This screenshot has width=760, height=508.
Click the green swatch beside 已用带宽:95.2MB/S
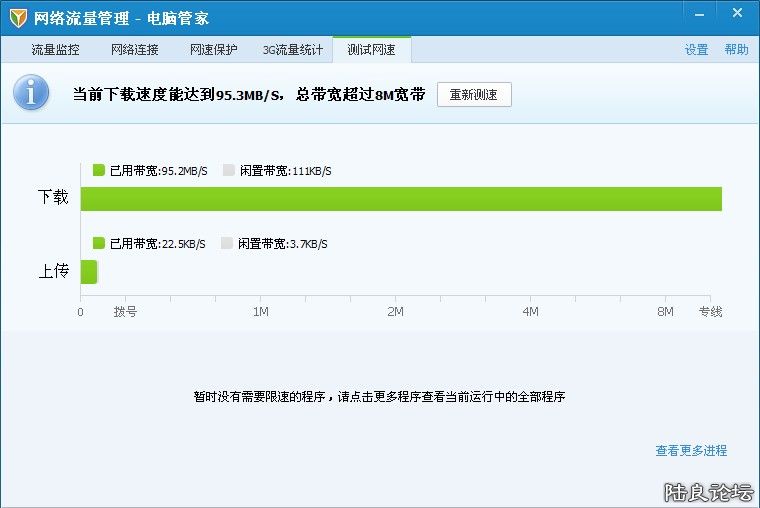[99, 170]
